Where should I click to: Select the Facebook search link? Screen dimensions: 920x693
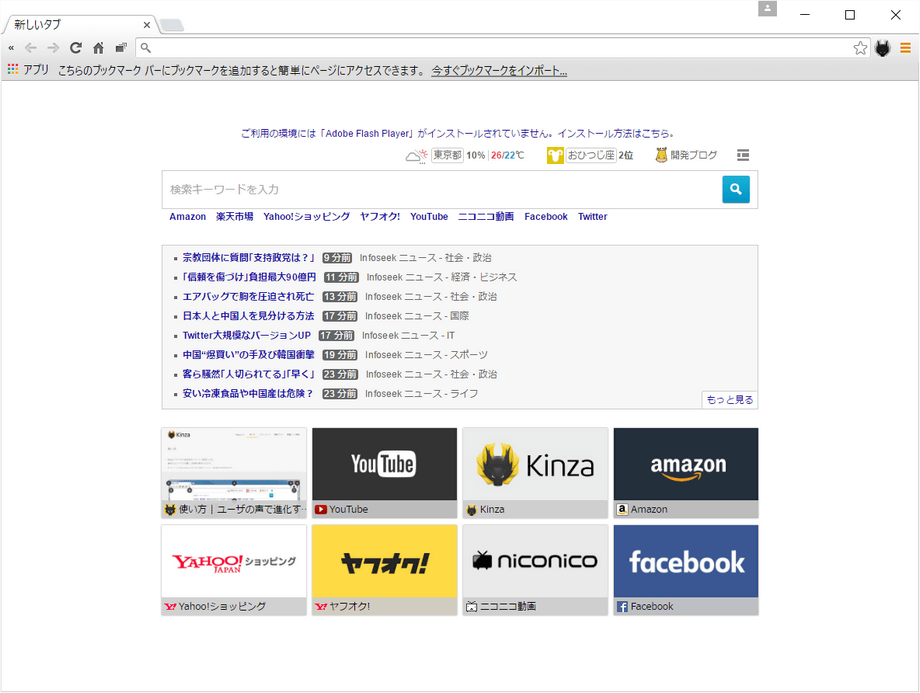(x=546, y=217)
